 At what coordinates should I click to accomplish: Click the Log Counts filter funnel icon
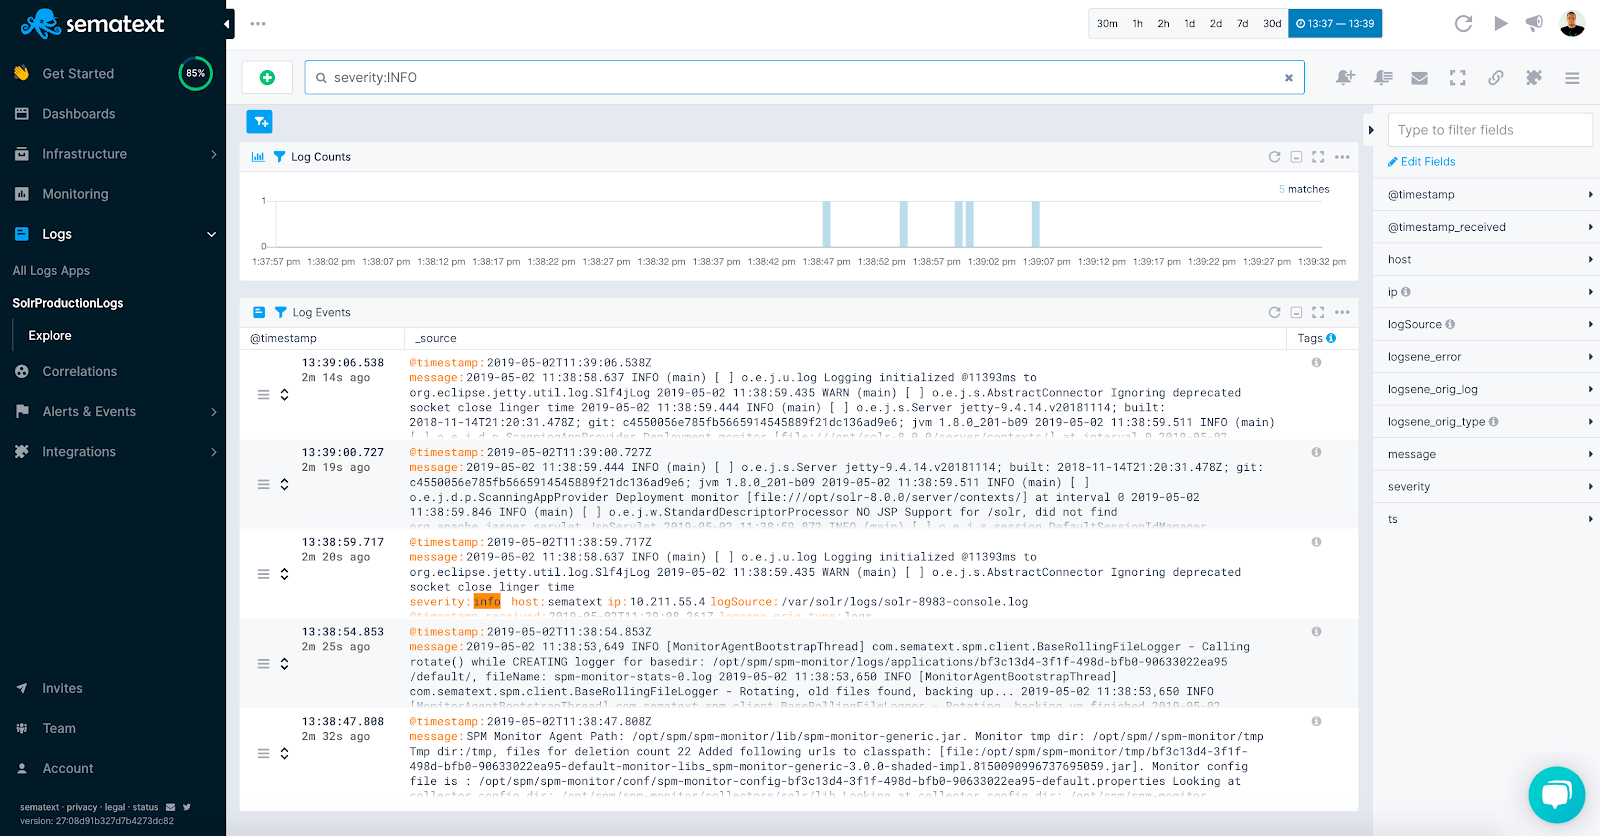click(279, 157)
